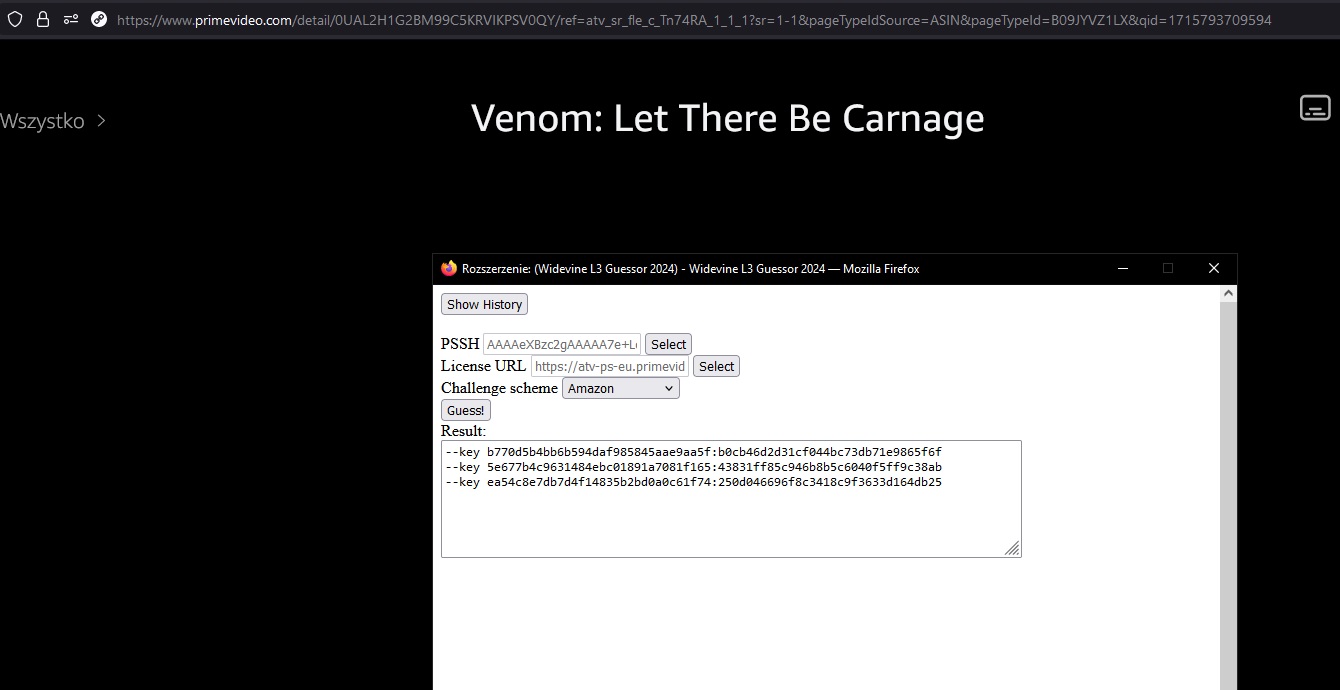Close the Widevine L3 Guessor window

pos(1214,268)
